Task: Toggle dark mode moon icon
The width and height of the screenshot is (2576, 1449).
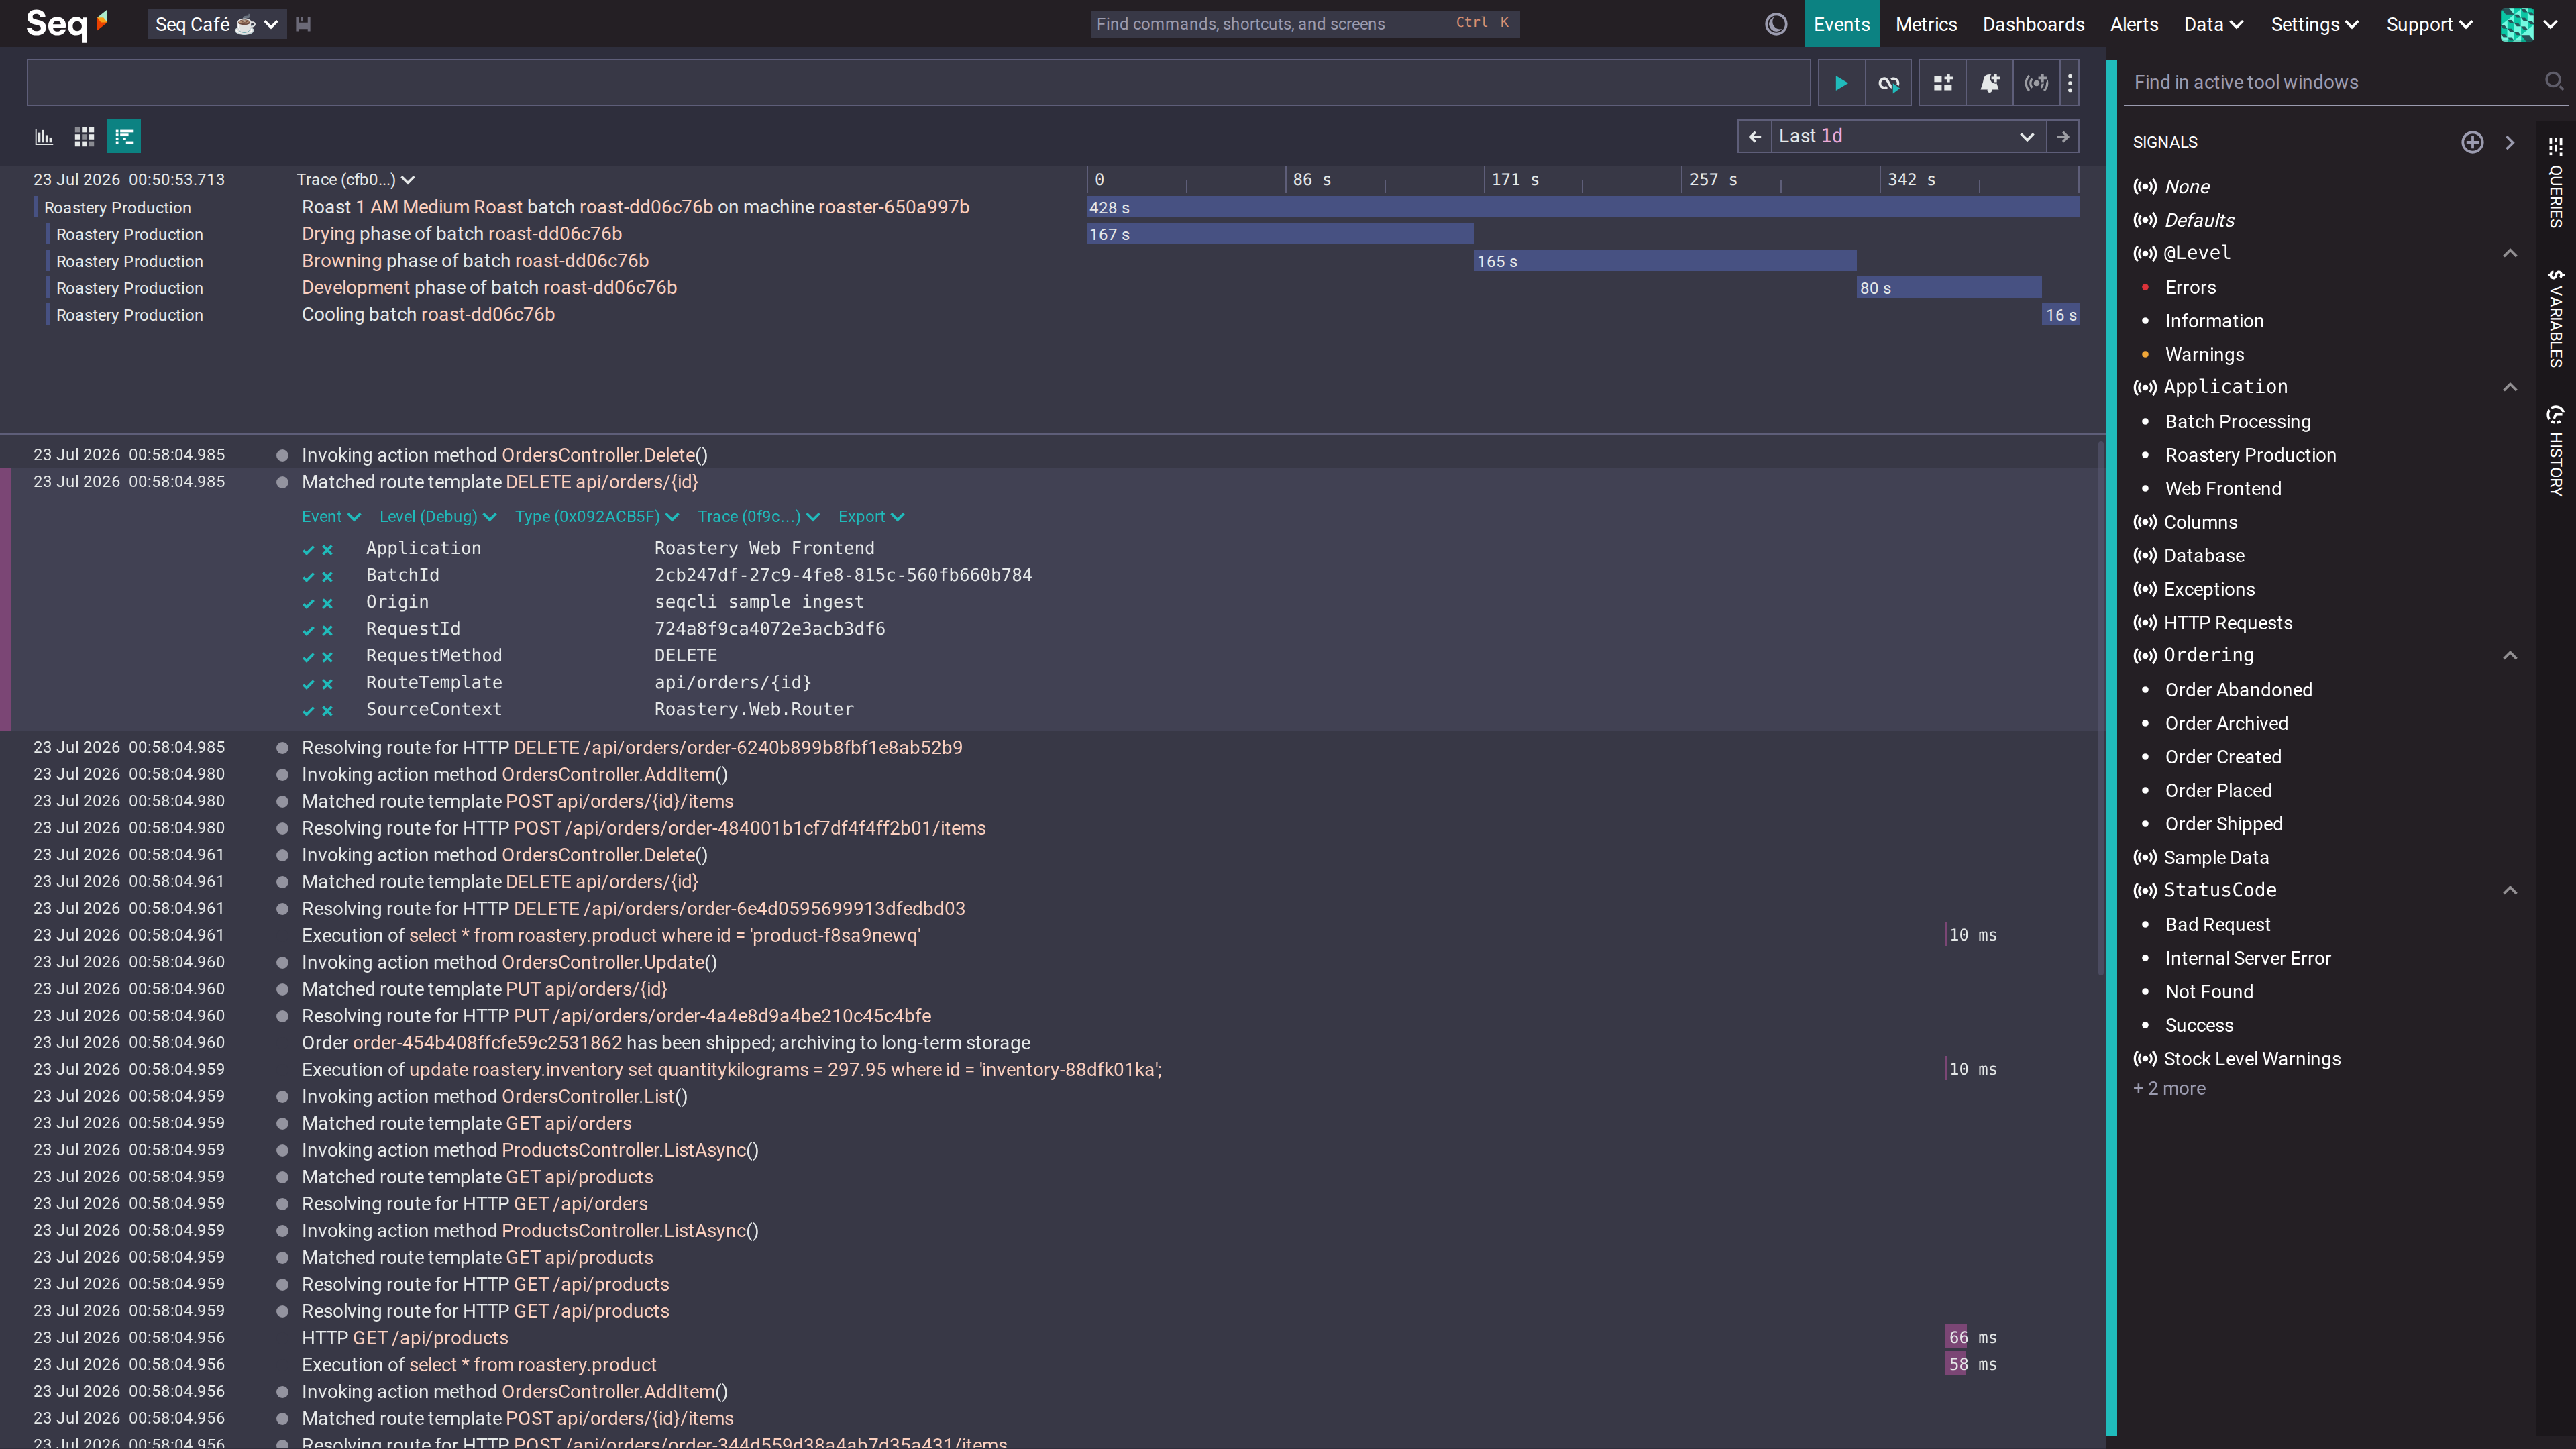Action: coord(1776,24)
